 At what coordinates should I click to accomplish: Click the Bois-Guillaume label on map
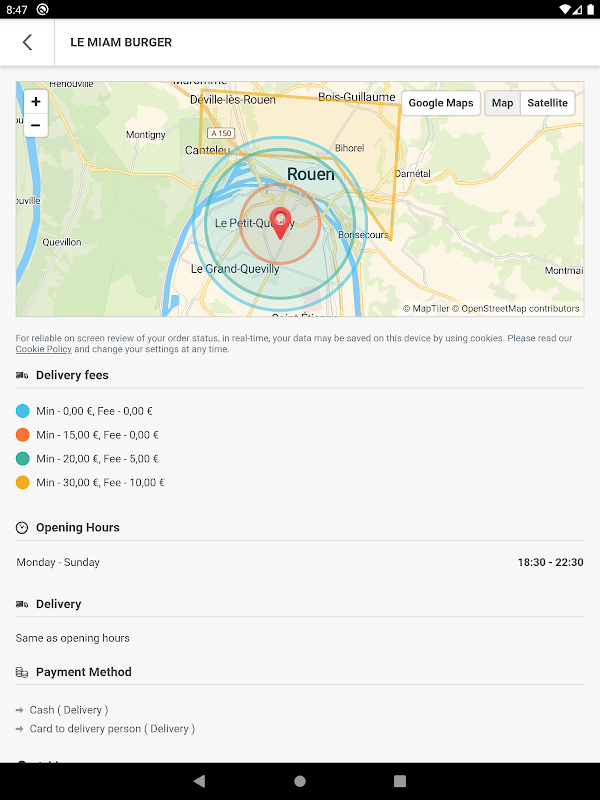(357, 97)
